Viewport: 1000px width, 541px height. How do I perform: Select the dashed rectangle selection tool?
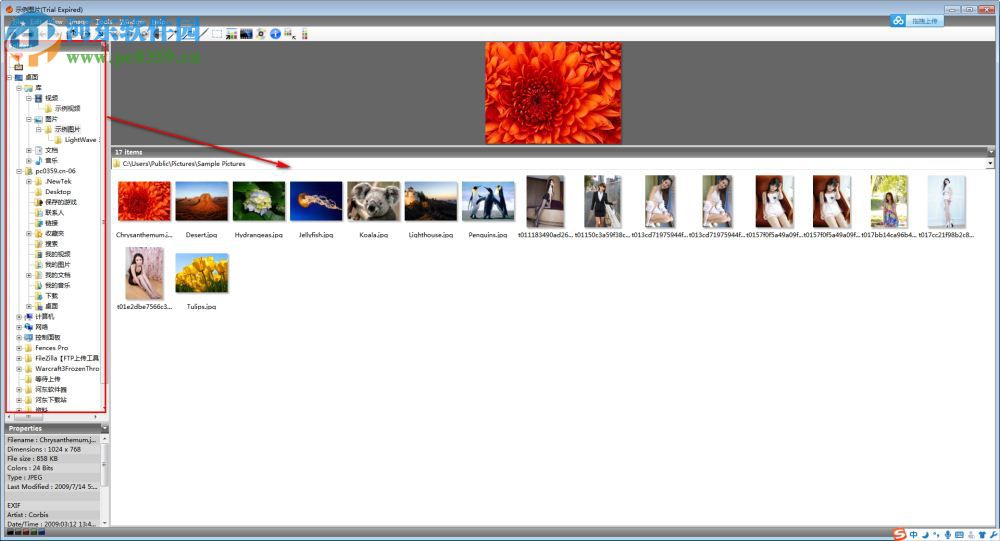tap(217, 34)
